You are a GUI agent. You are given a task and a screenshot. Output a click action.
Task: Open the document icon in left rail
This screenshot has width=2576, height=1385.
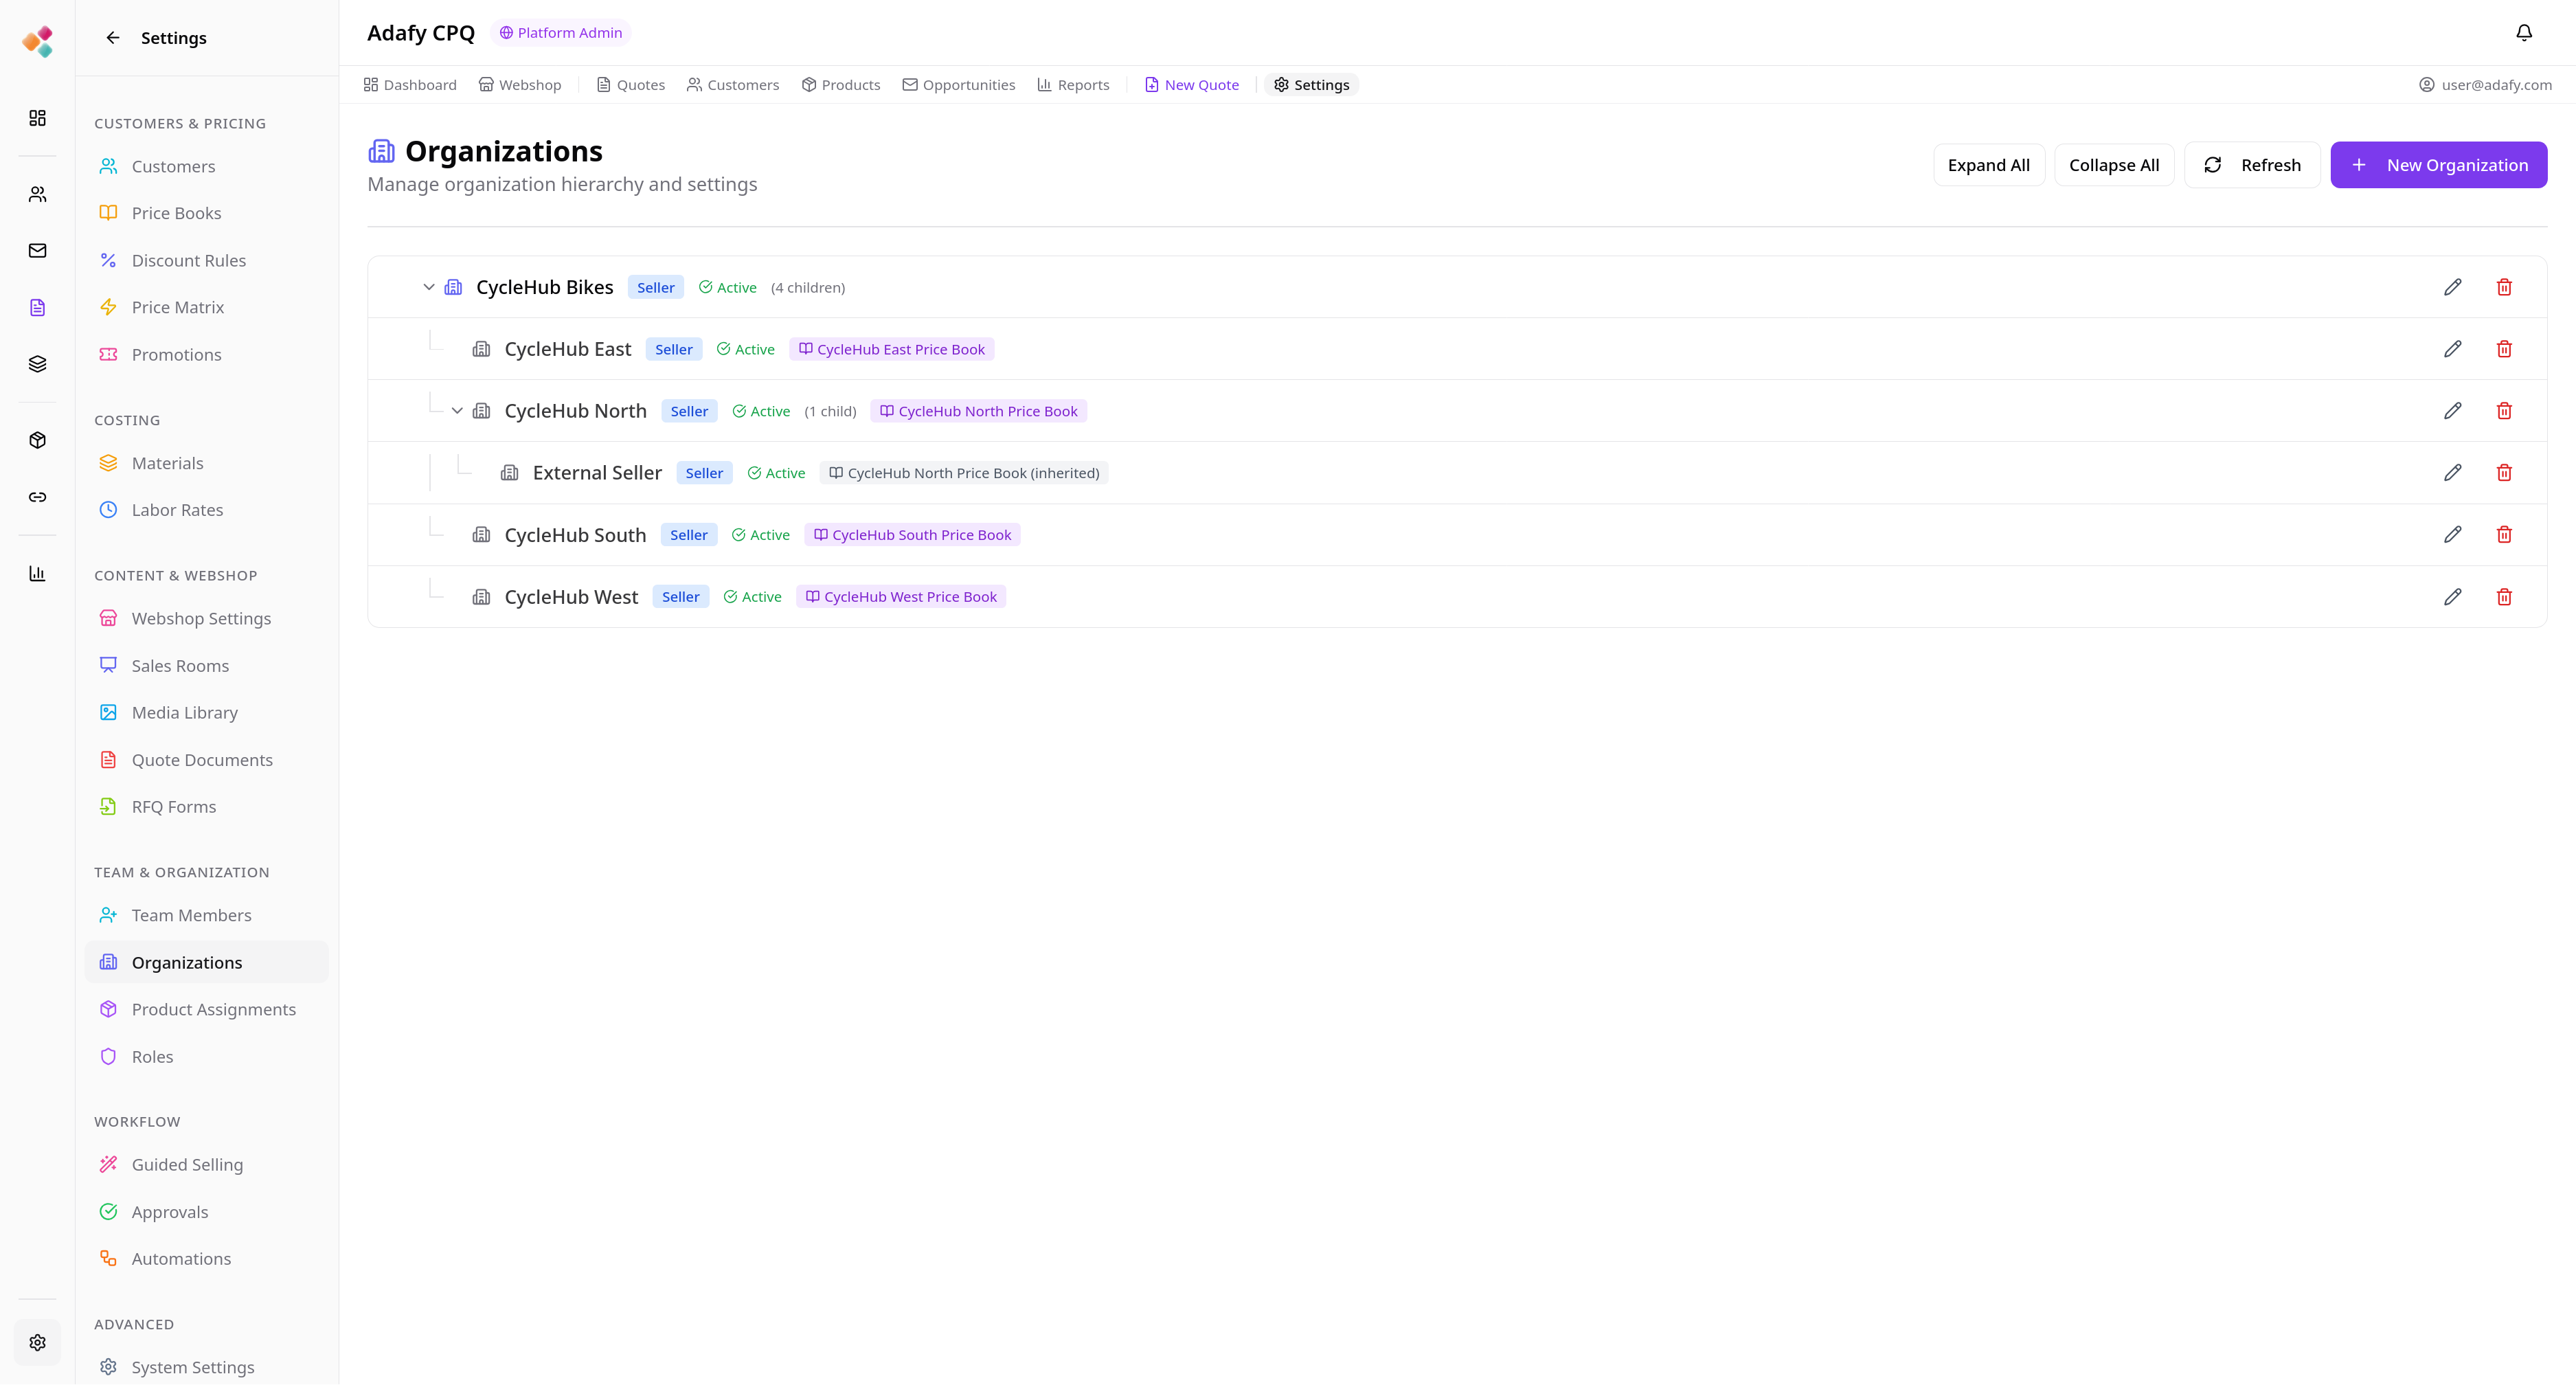tap(38, 307)
